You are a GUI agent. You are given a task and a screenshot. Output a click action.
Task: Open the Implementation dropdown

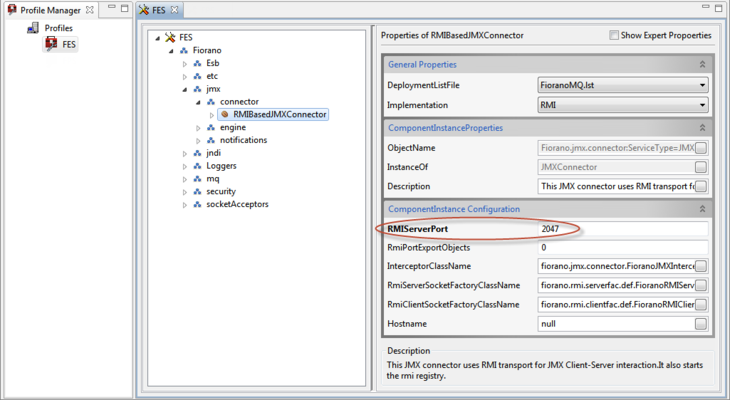click(x=702, y=105)
